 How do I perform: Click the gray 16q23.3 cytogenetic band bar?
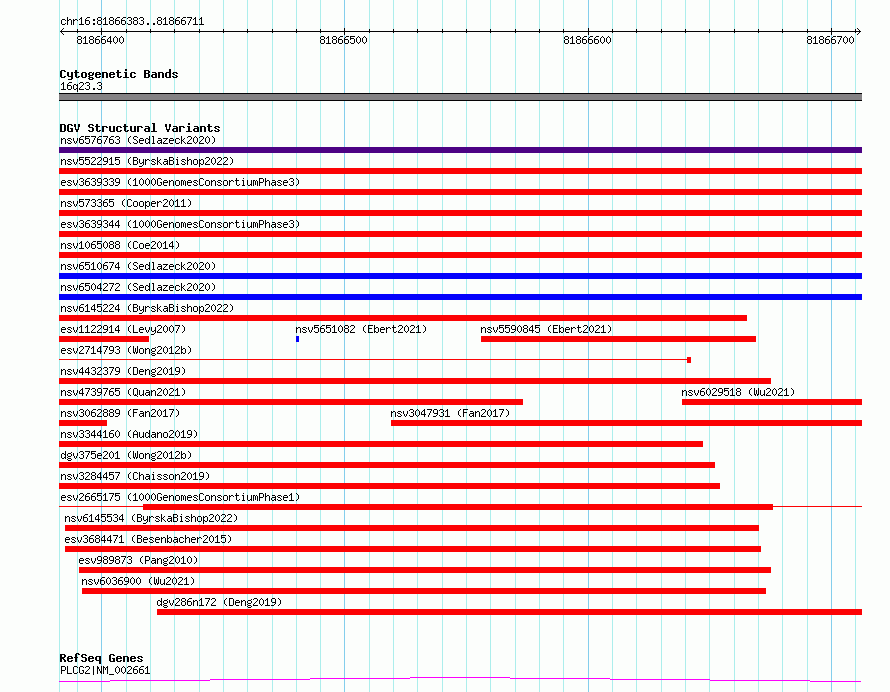460,97
